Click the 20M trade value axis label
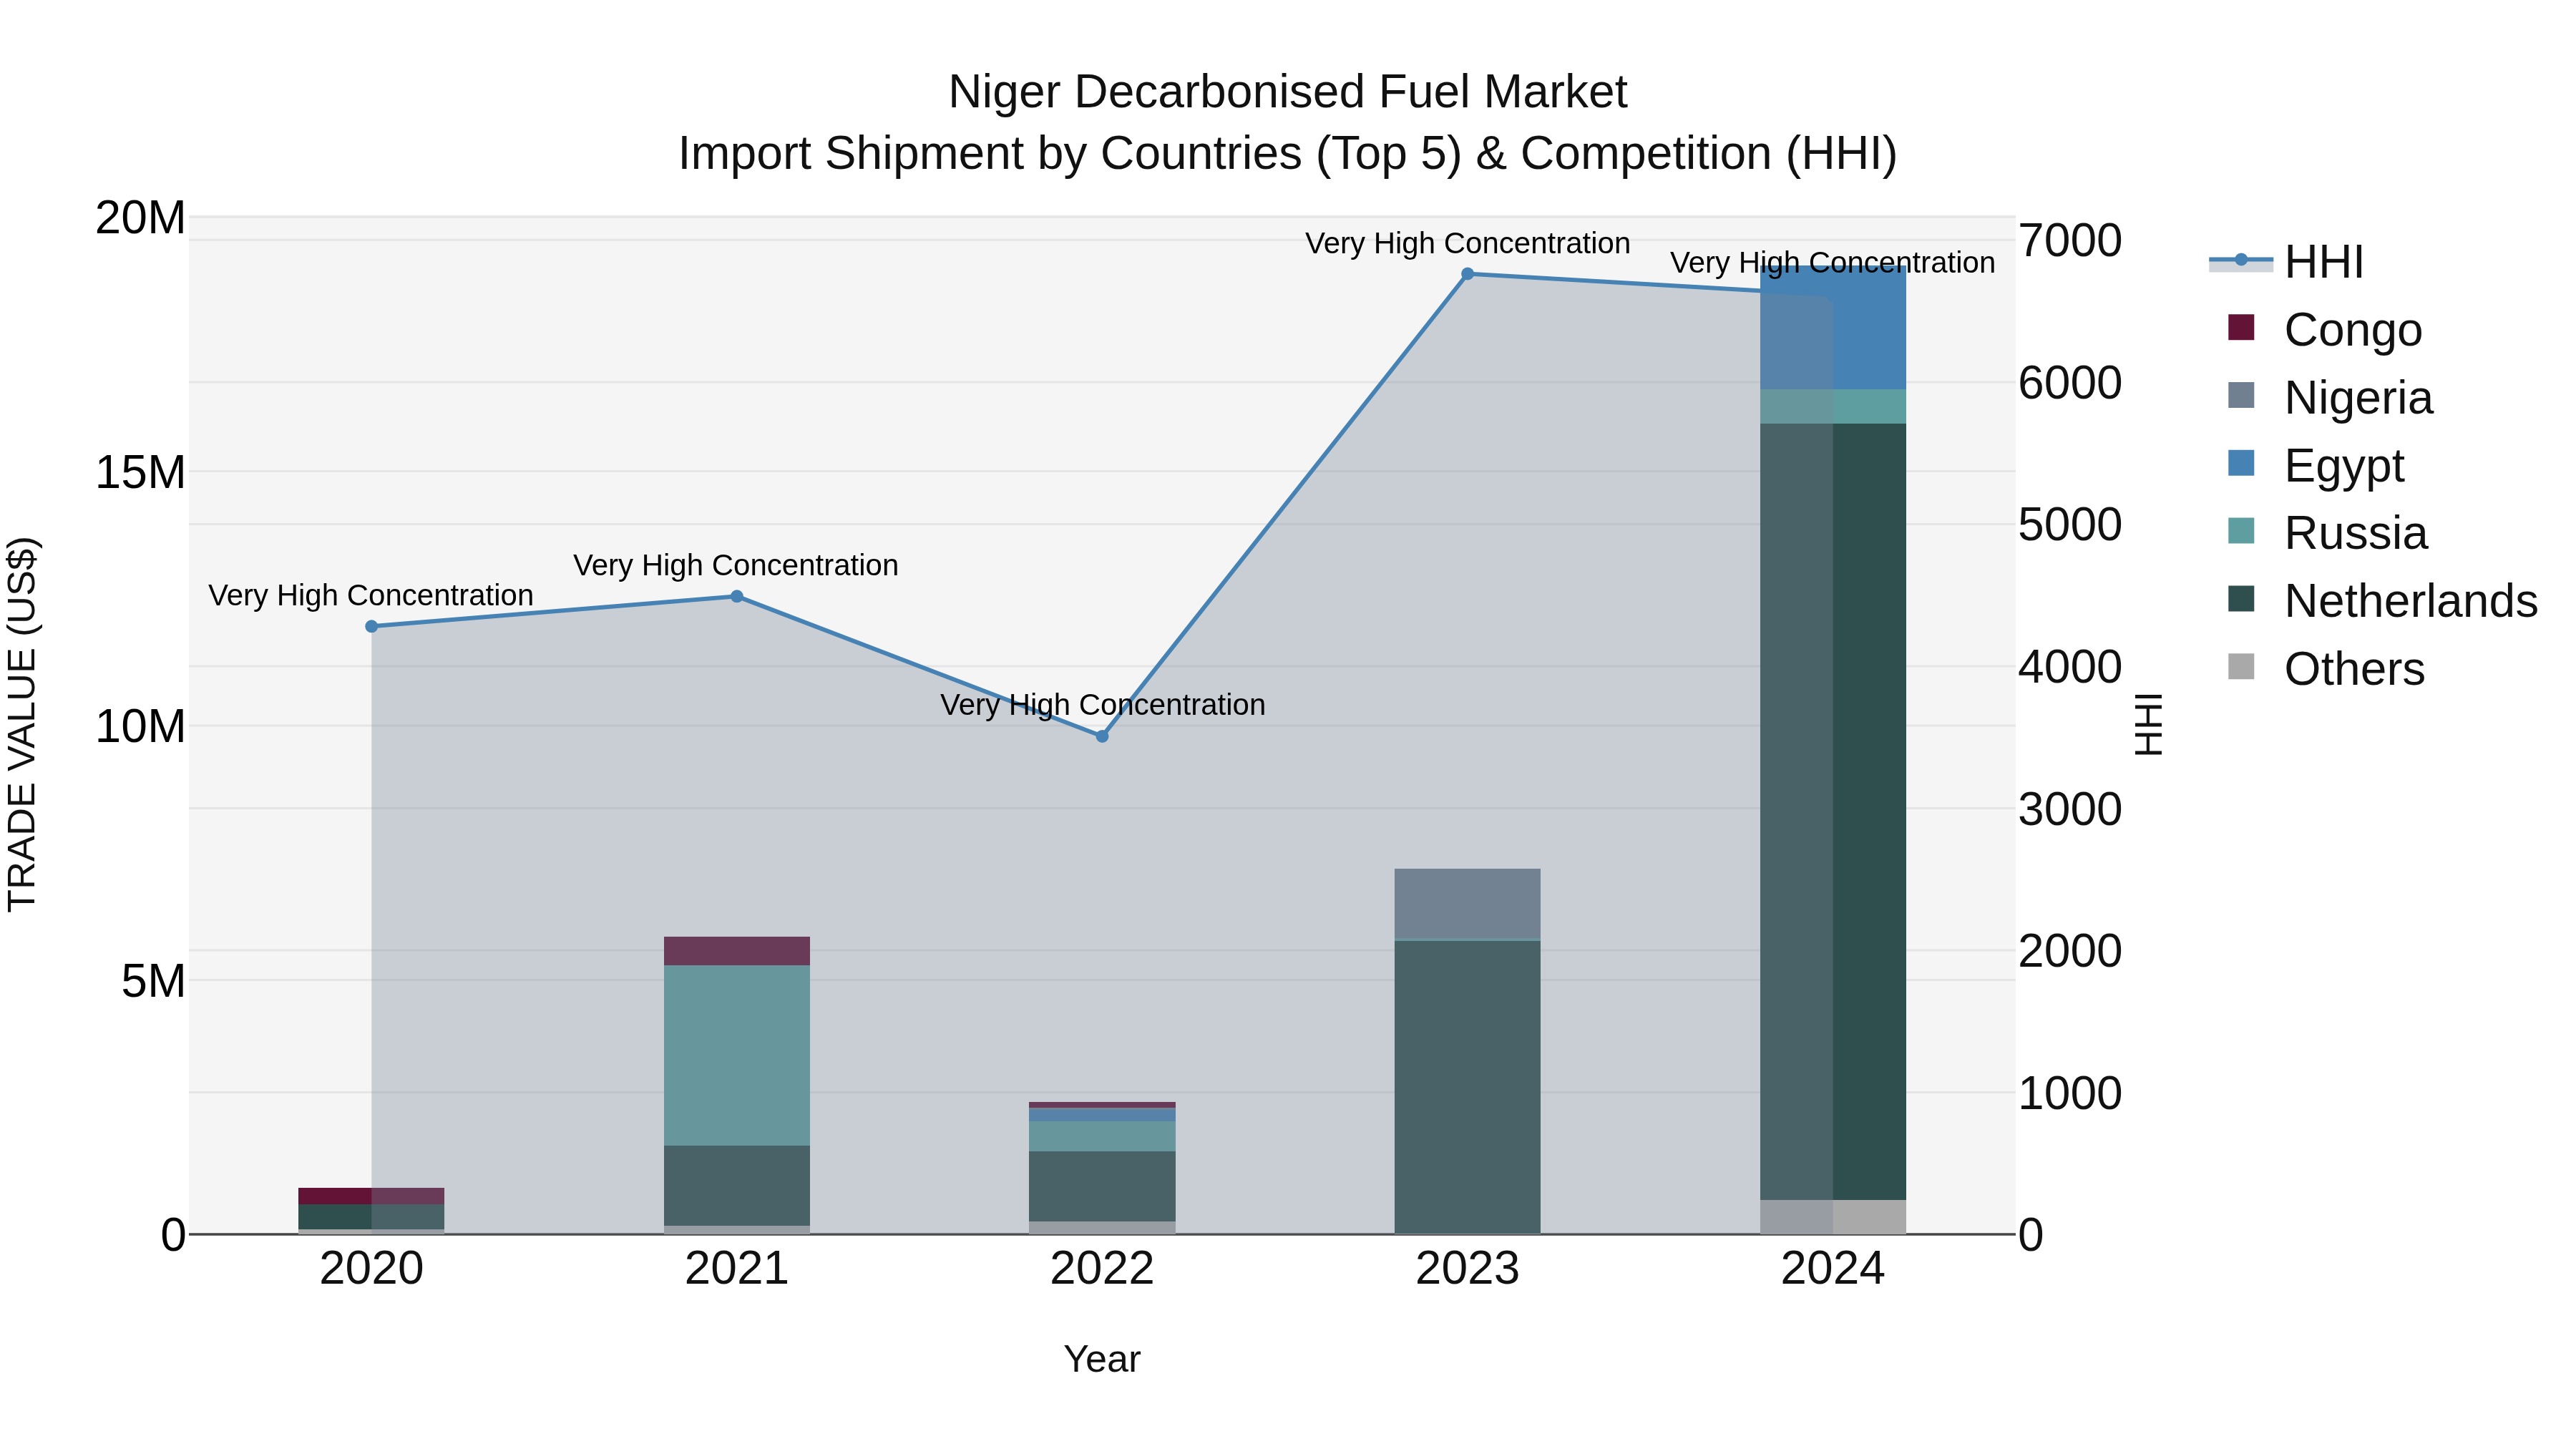This screenshot has height=1449, width=2576. click(140, 218)
